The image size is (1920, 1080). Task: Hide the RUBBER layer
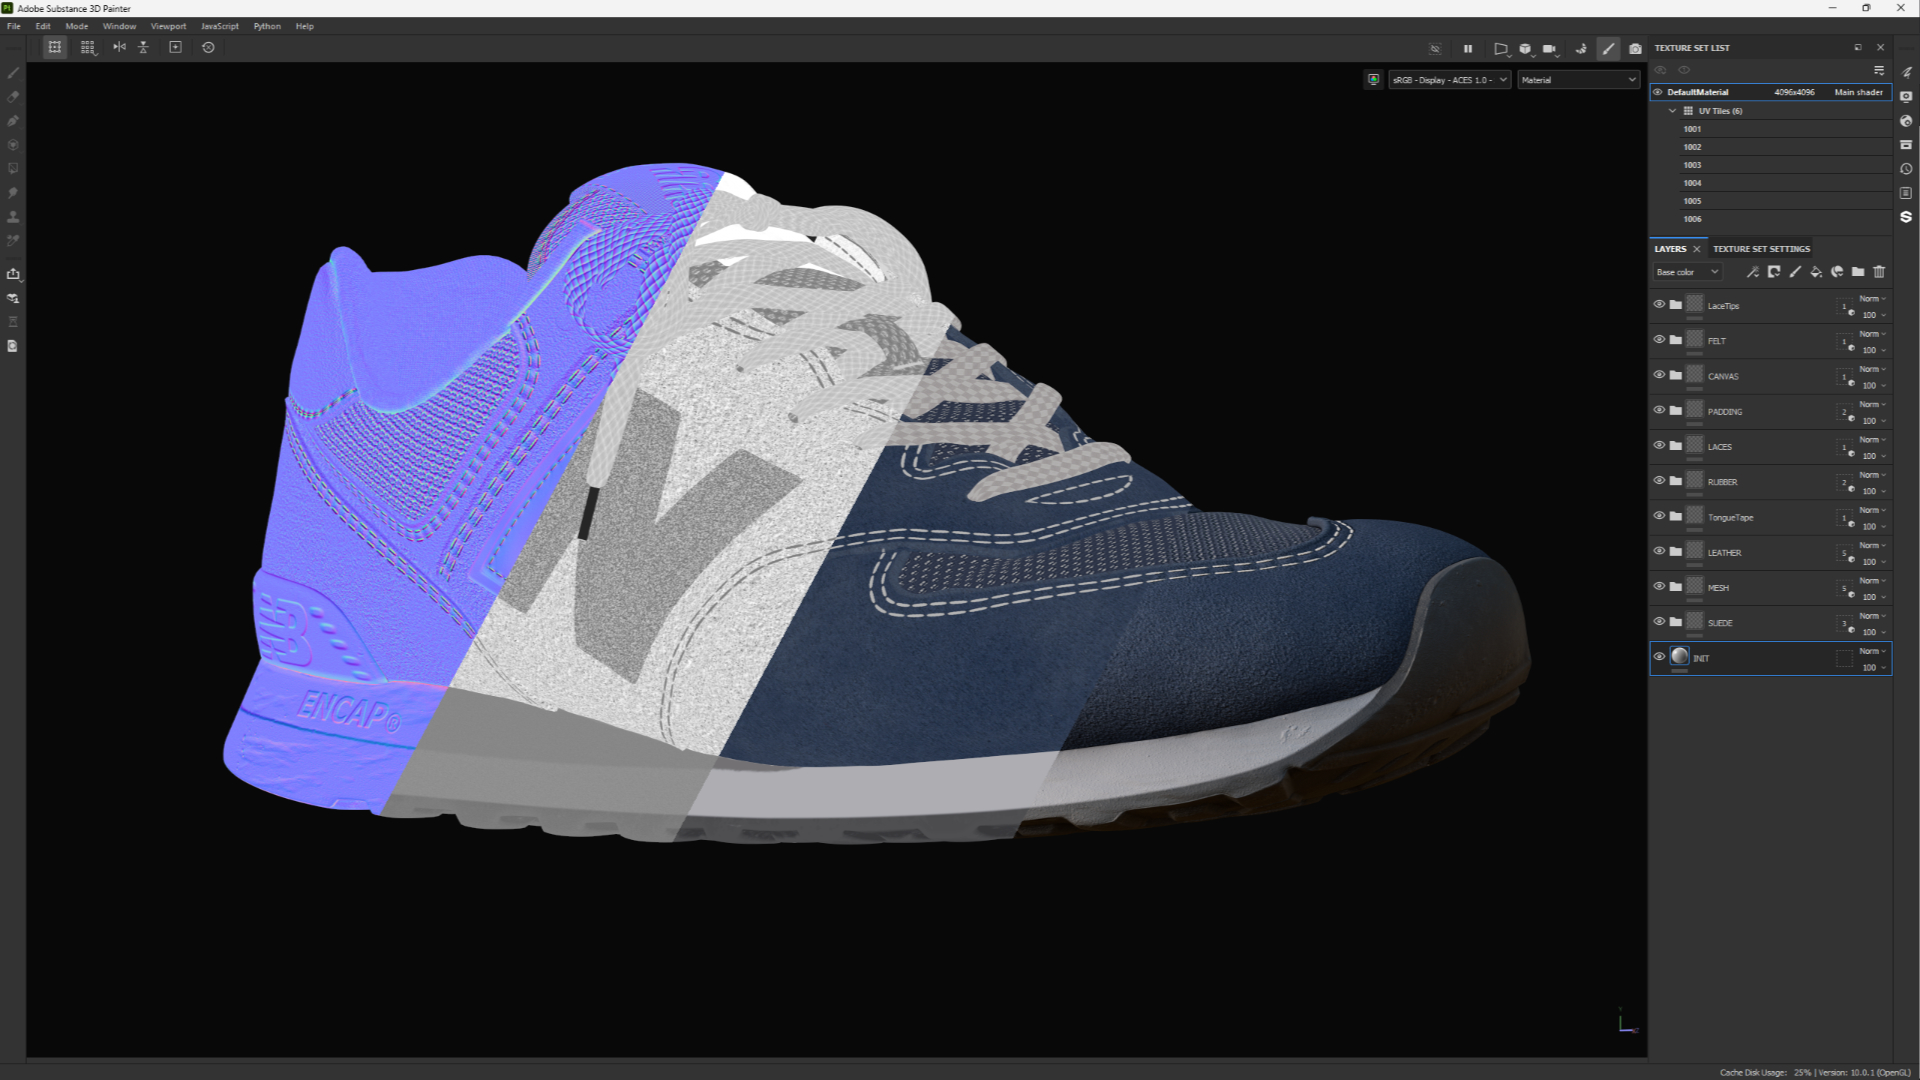coord(1659,480)
